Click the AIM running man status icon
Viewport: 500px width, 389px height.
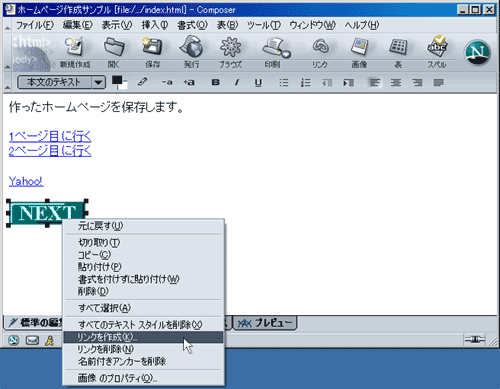coord(49,340)
